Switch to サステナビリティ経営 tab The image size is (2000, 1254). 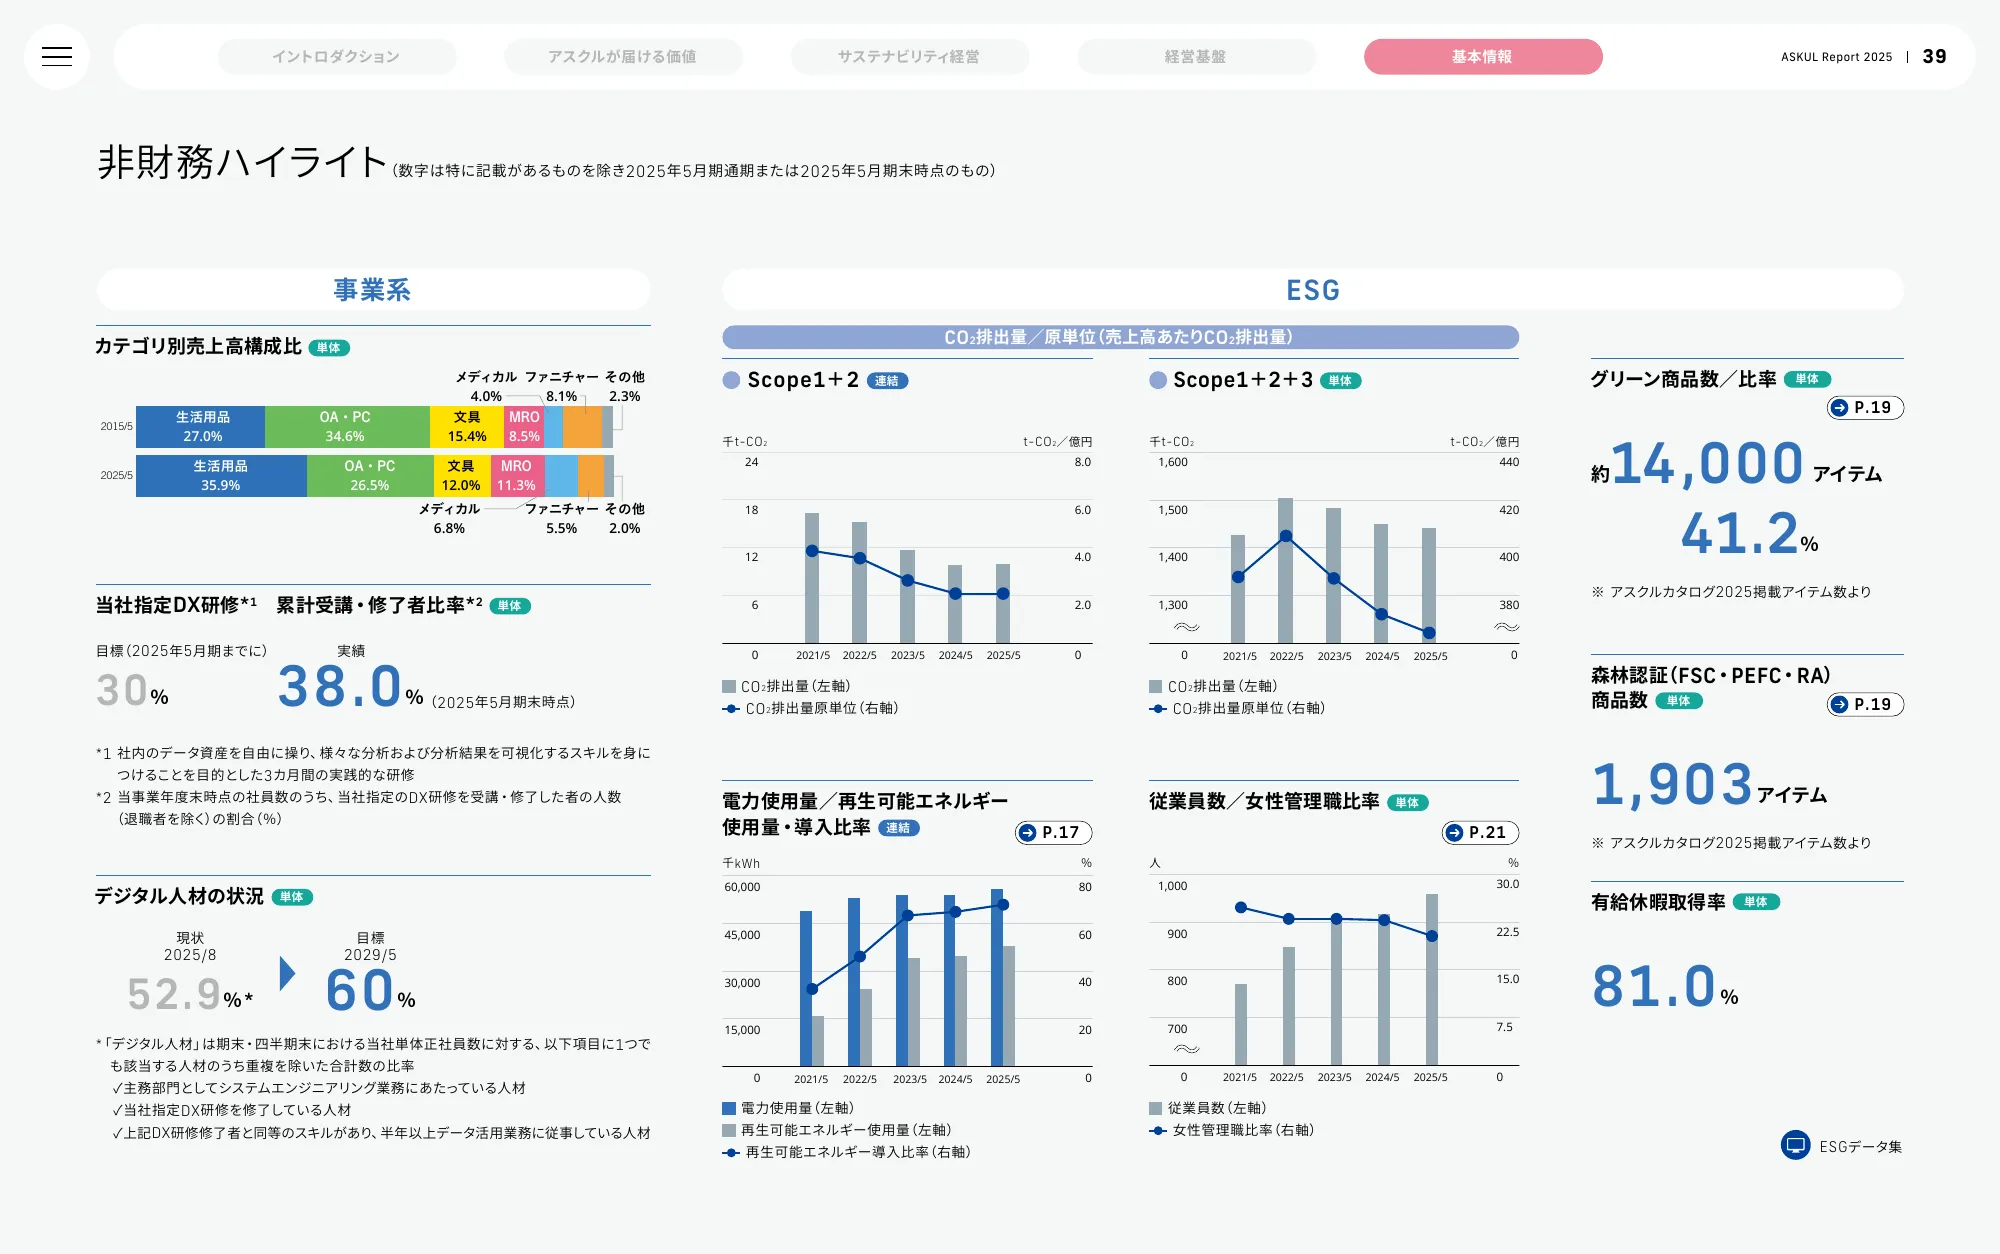pos(909,57)
